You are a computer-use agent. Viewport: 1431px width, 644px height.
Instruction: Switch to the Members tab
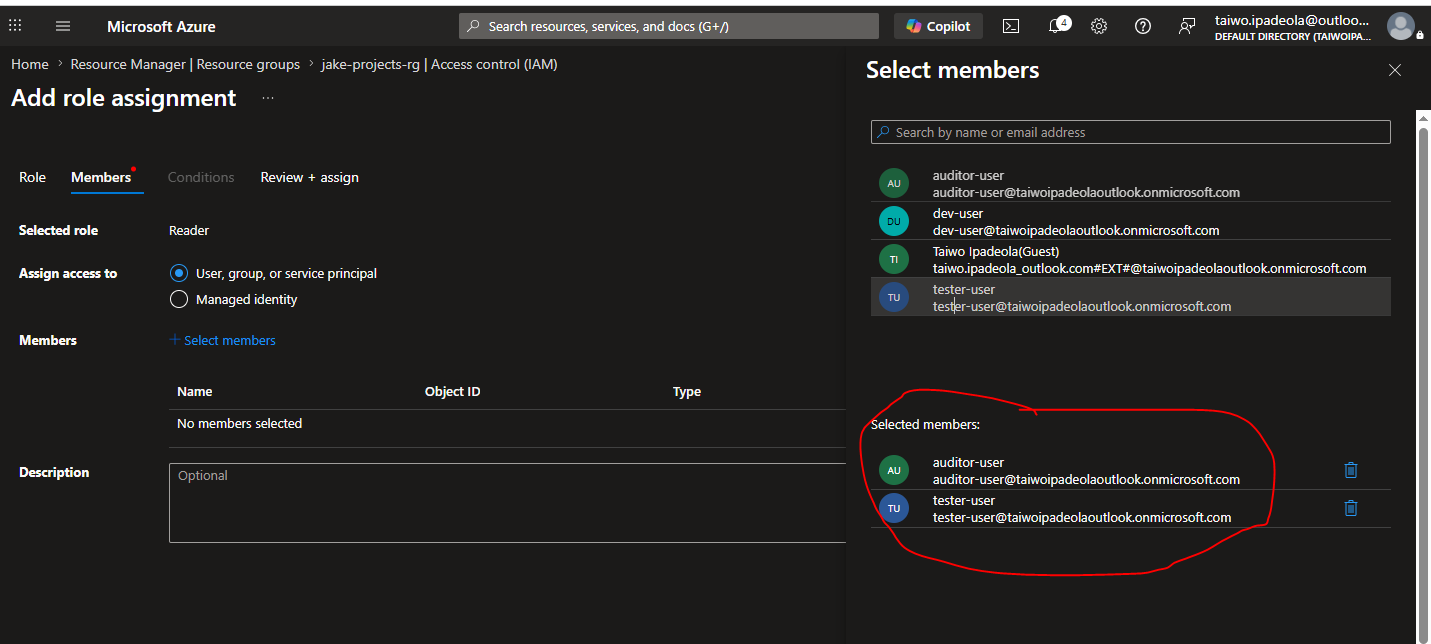101,177
